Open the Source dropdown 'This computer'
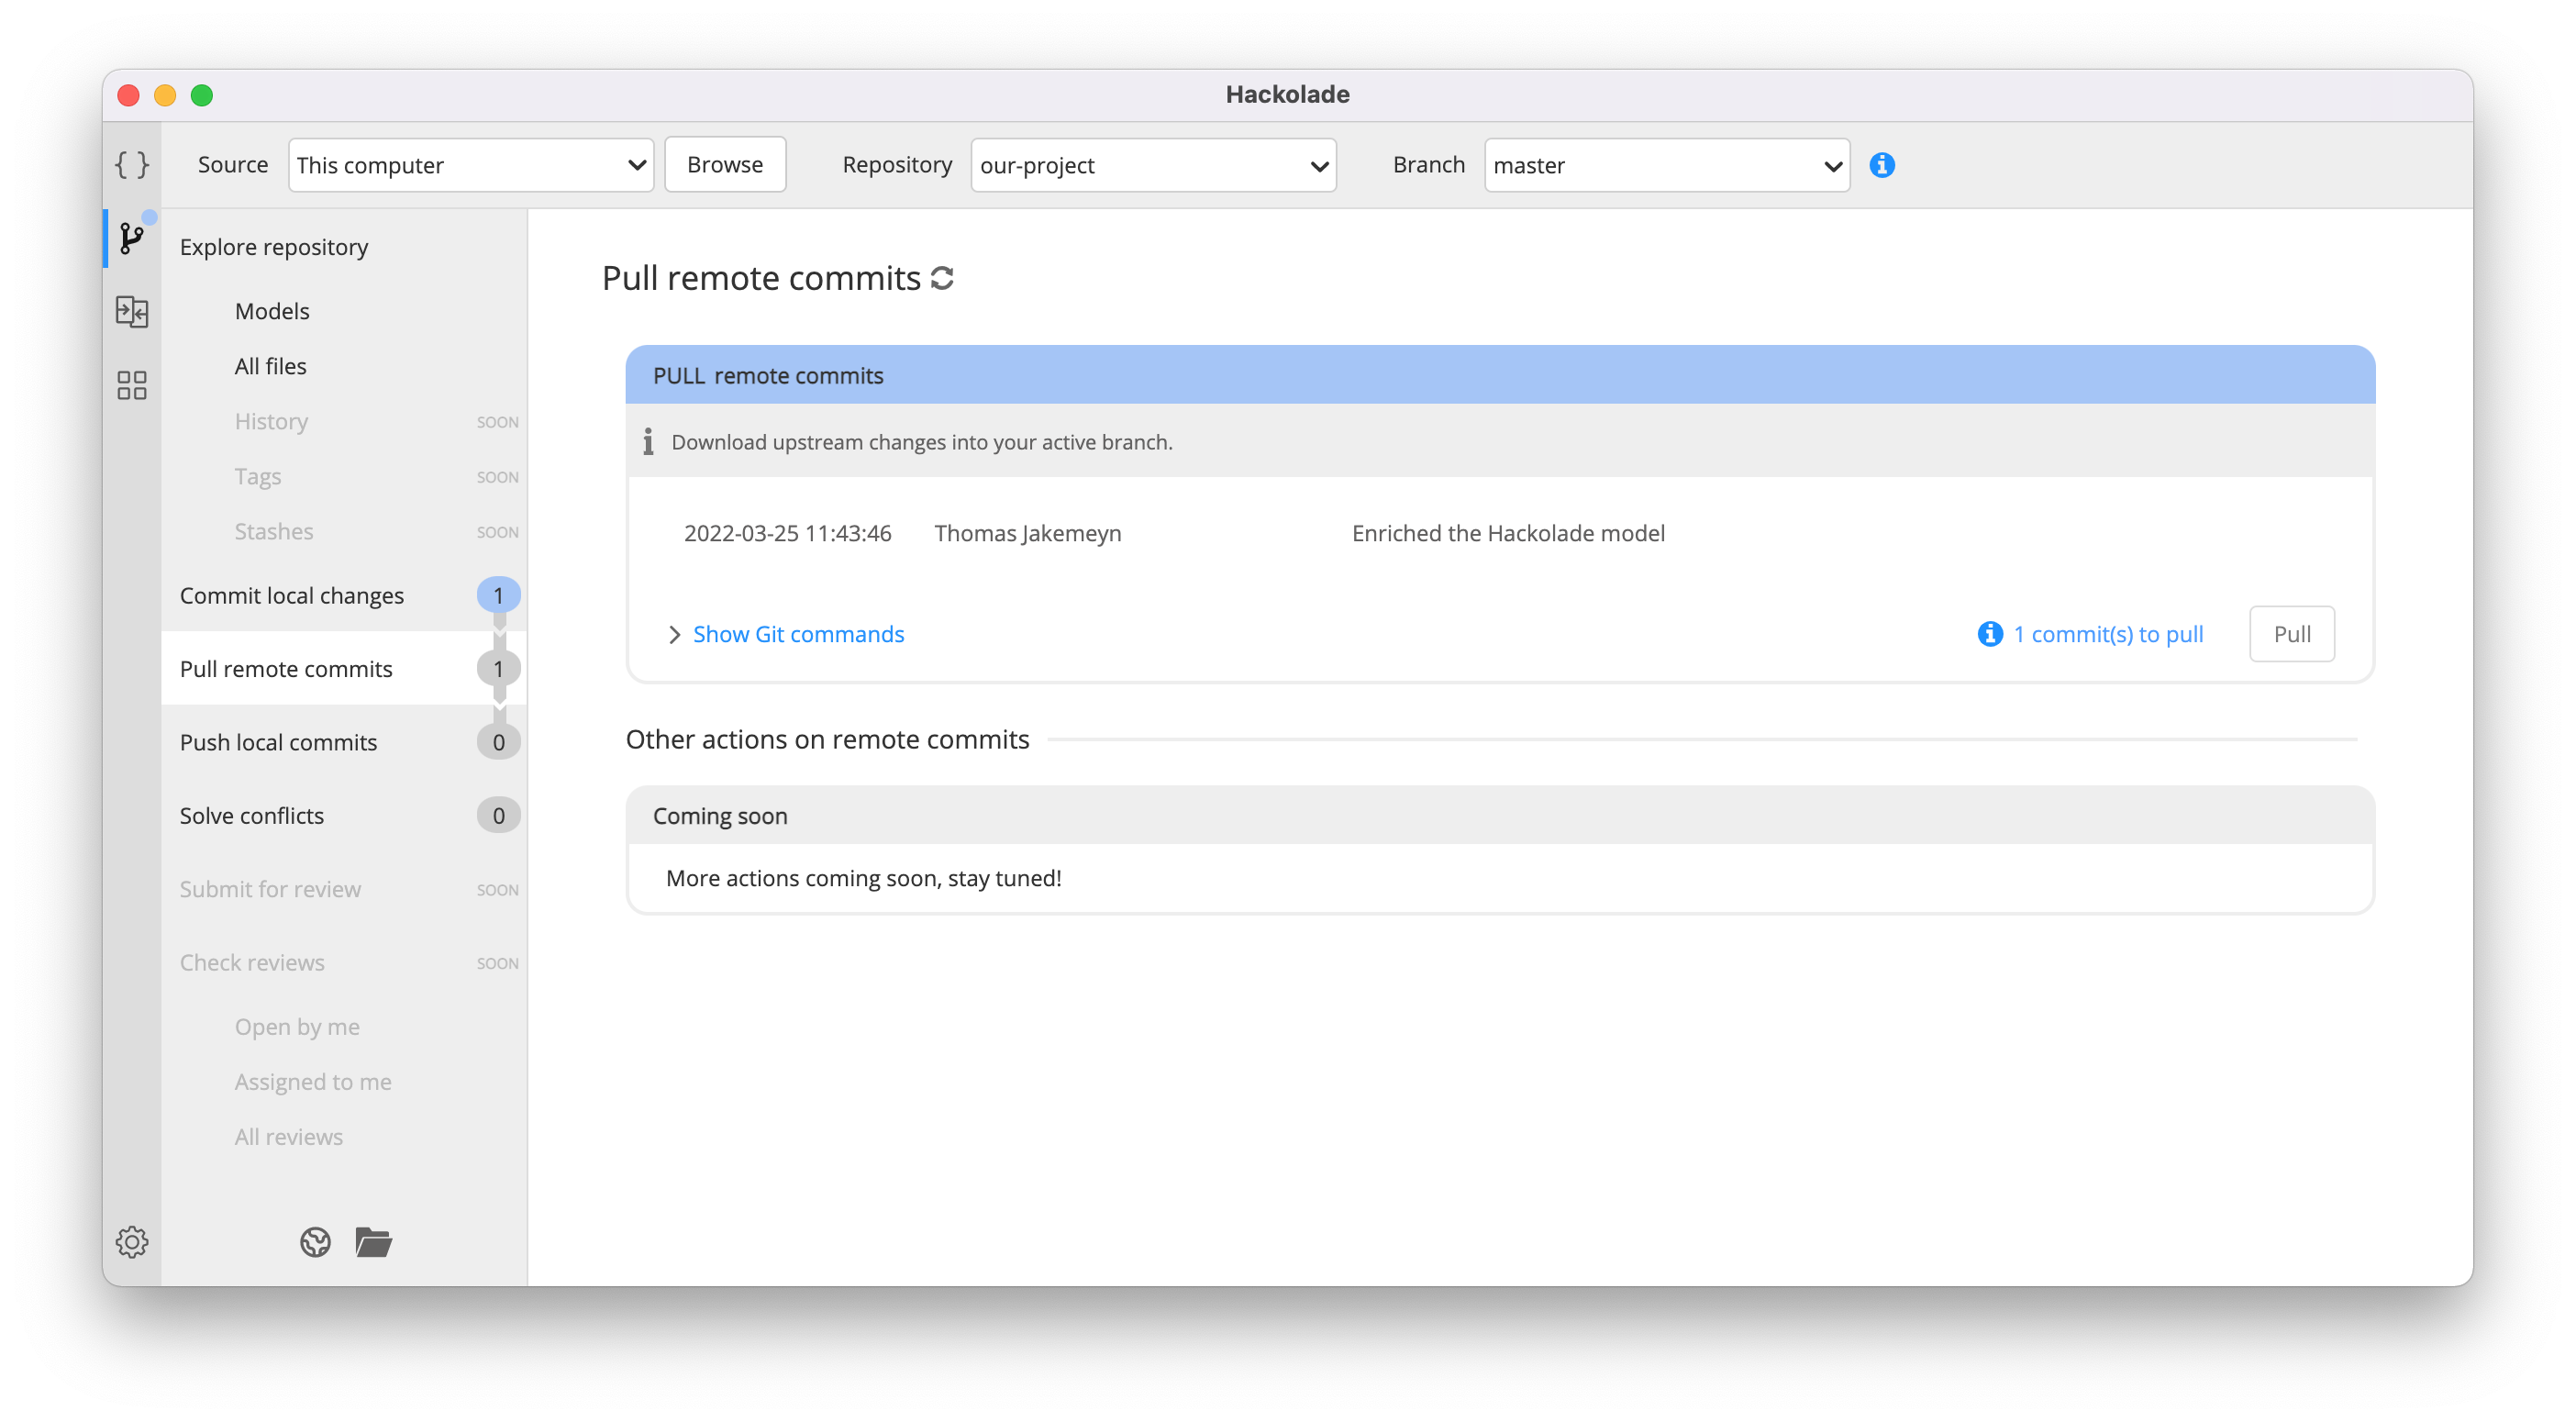The image size is (2576, 1422). coord(471,165)
